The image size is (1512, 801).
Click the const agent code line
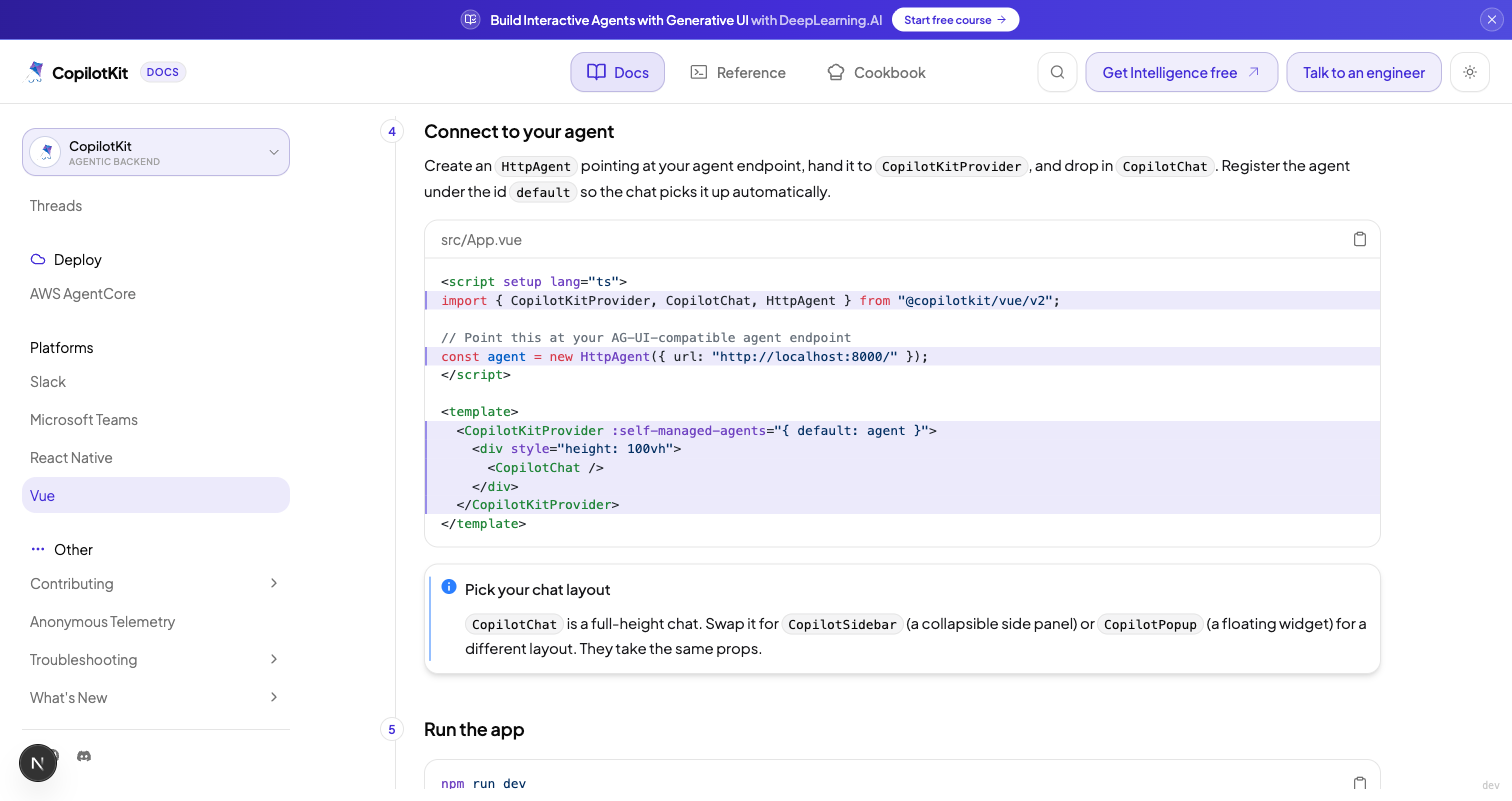pos(685,356)
